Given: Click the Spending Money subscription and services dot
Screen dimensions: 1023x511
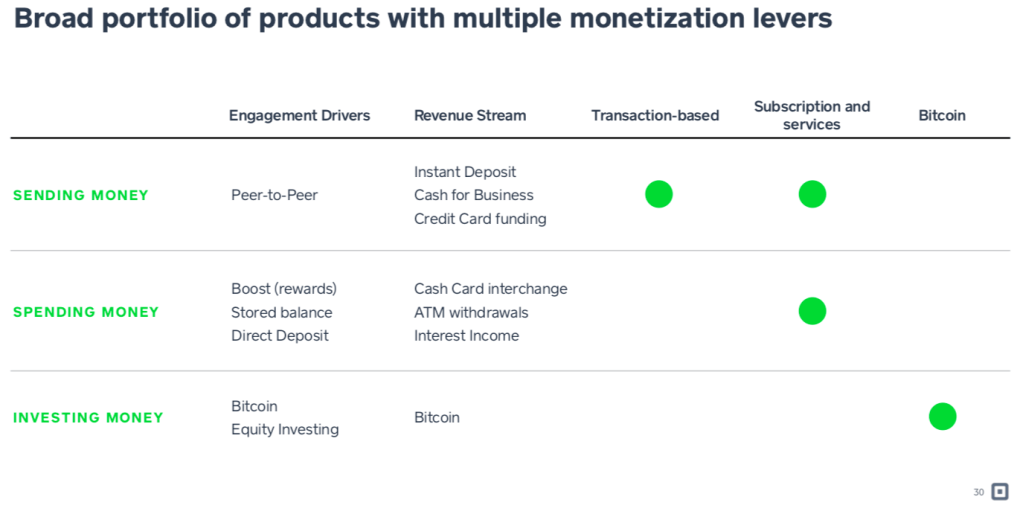Looking at the screenshot, I should click(x=812, y=311).
